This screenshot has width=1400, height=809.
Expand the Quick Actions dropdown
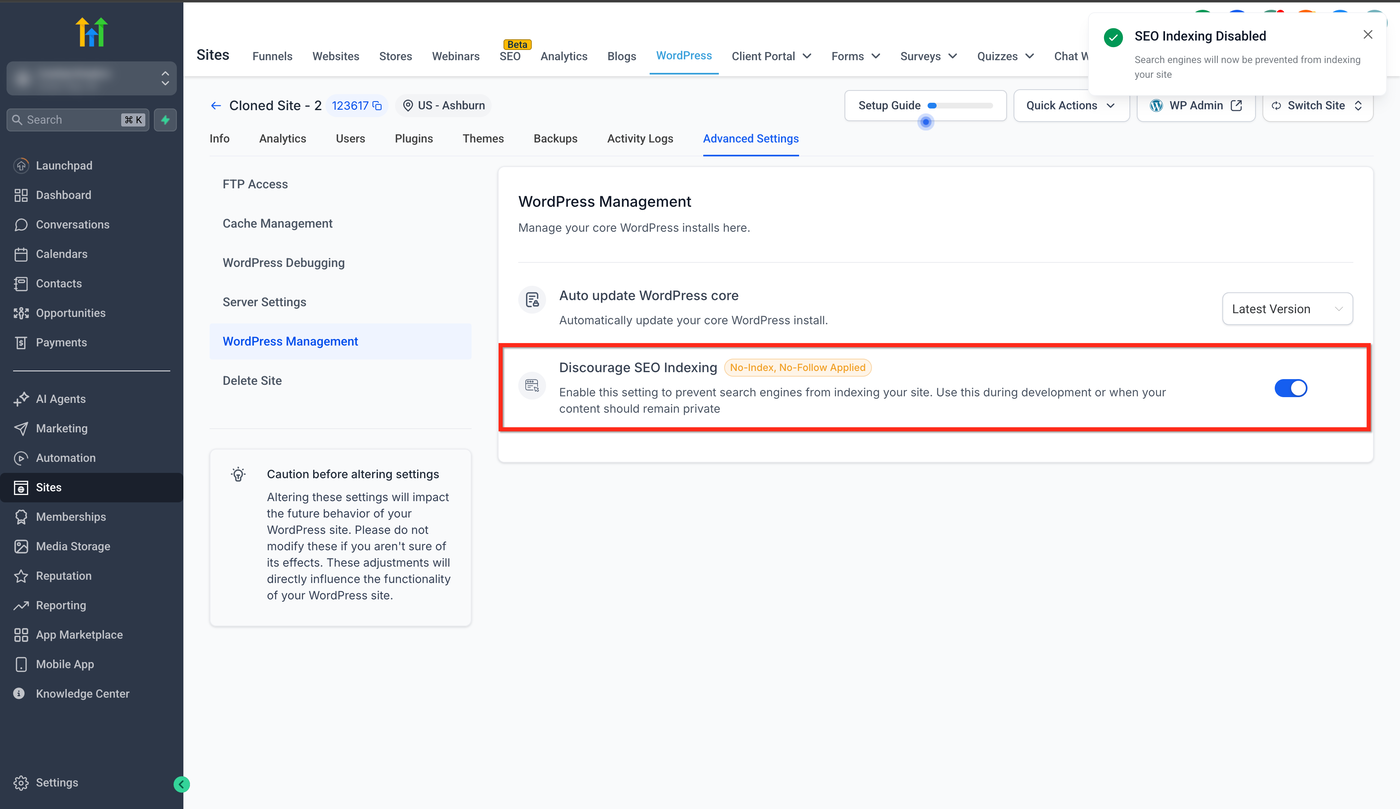(x=1071, y=105)
